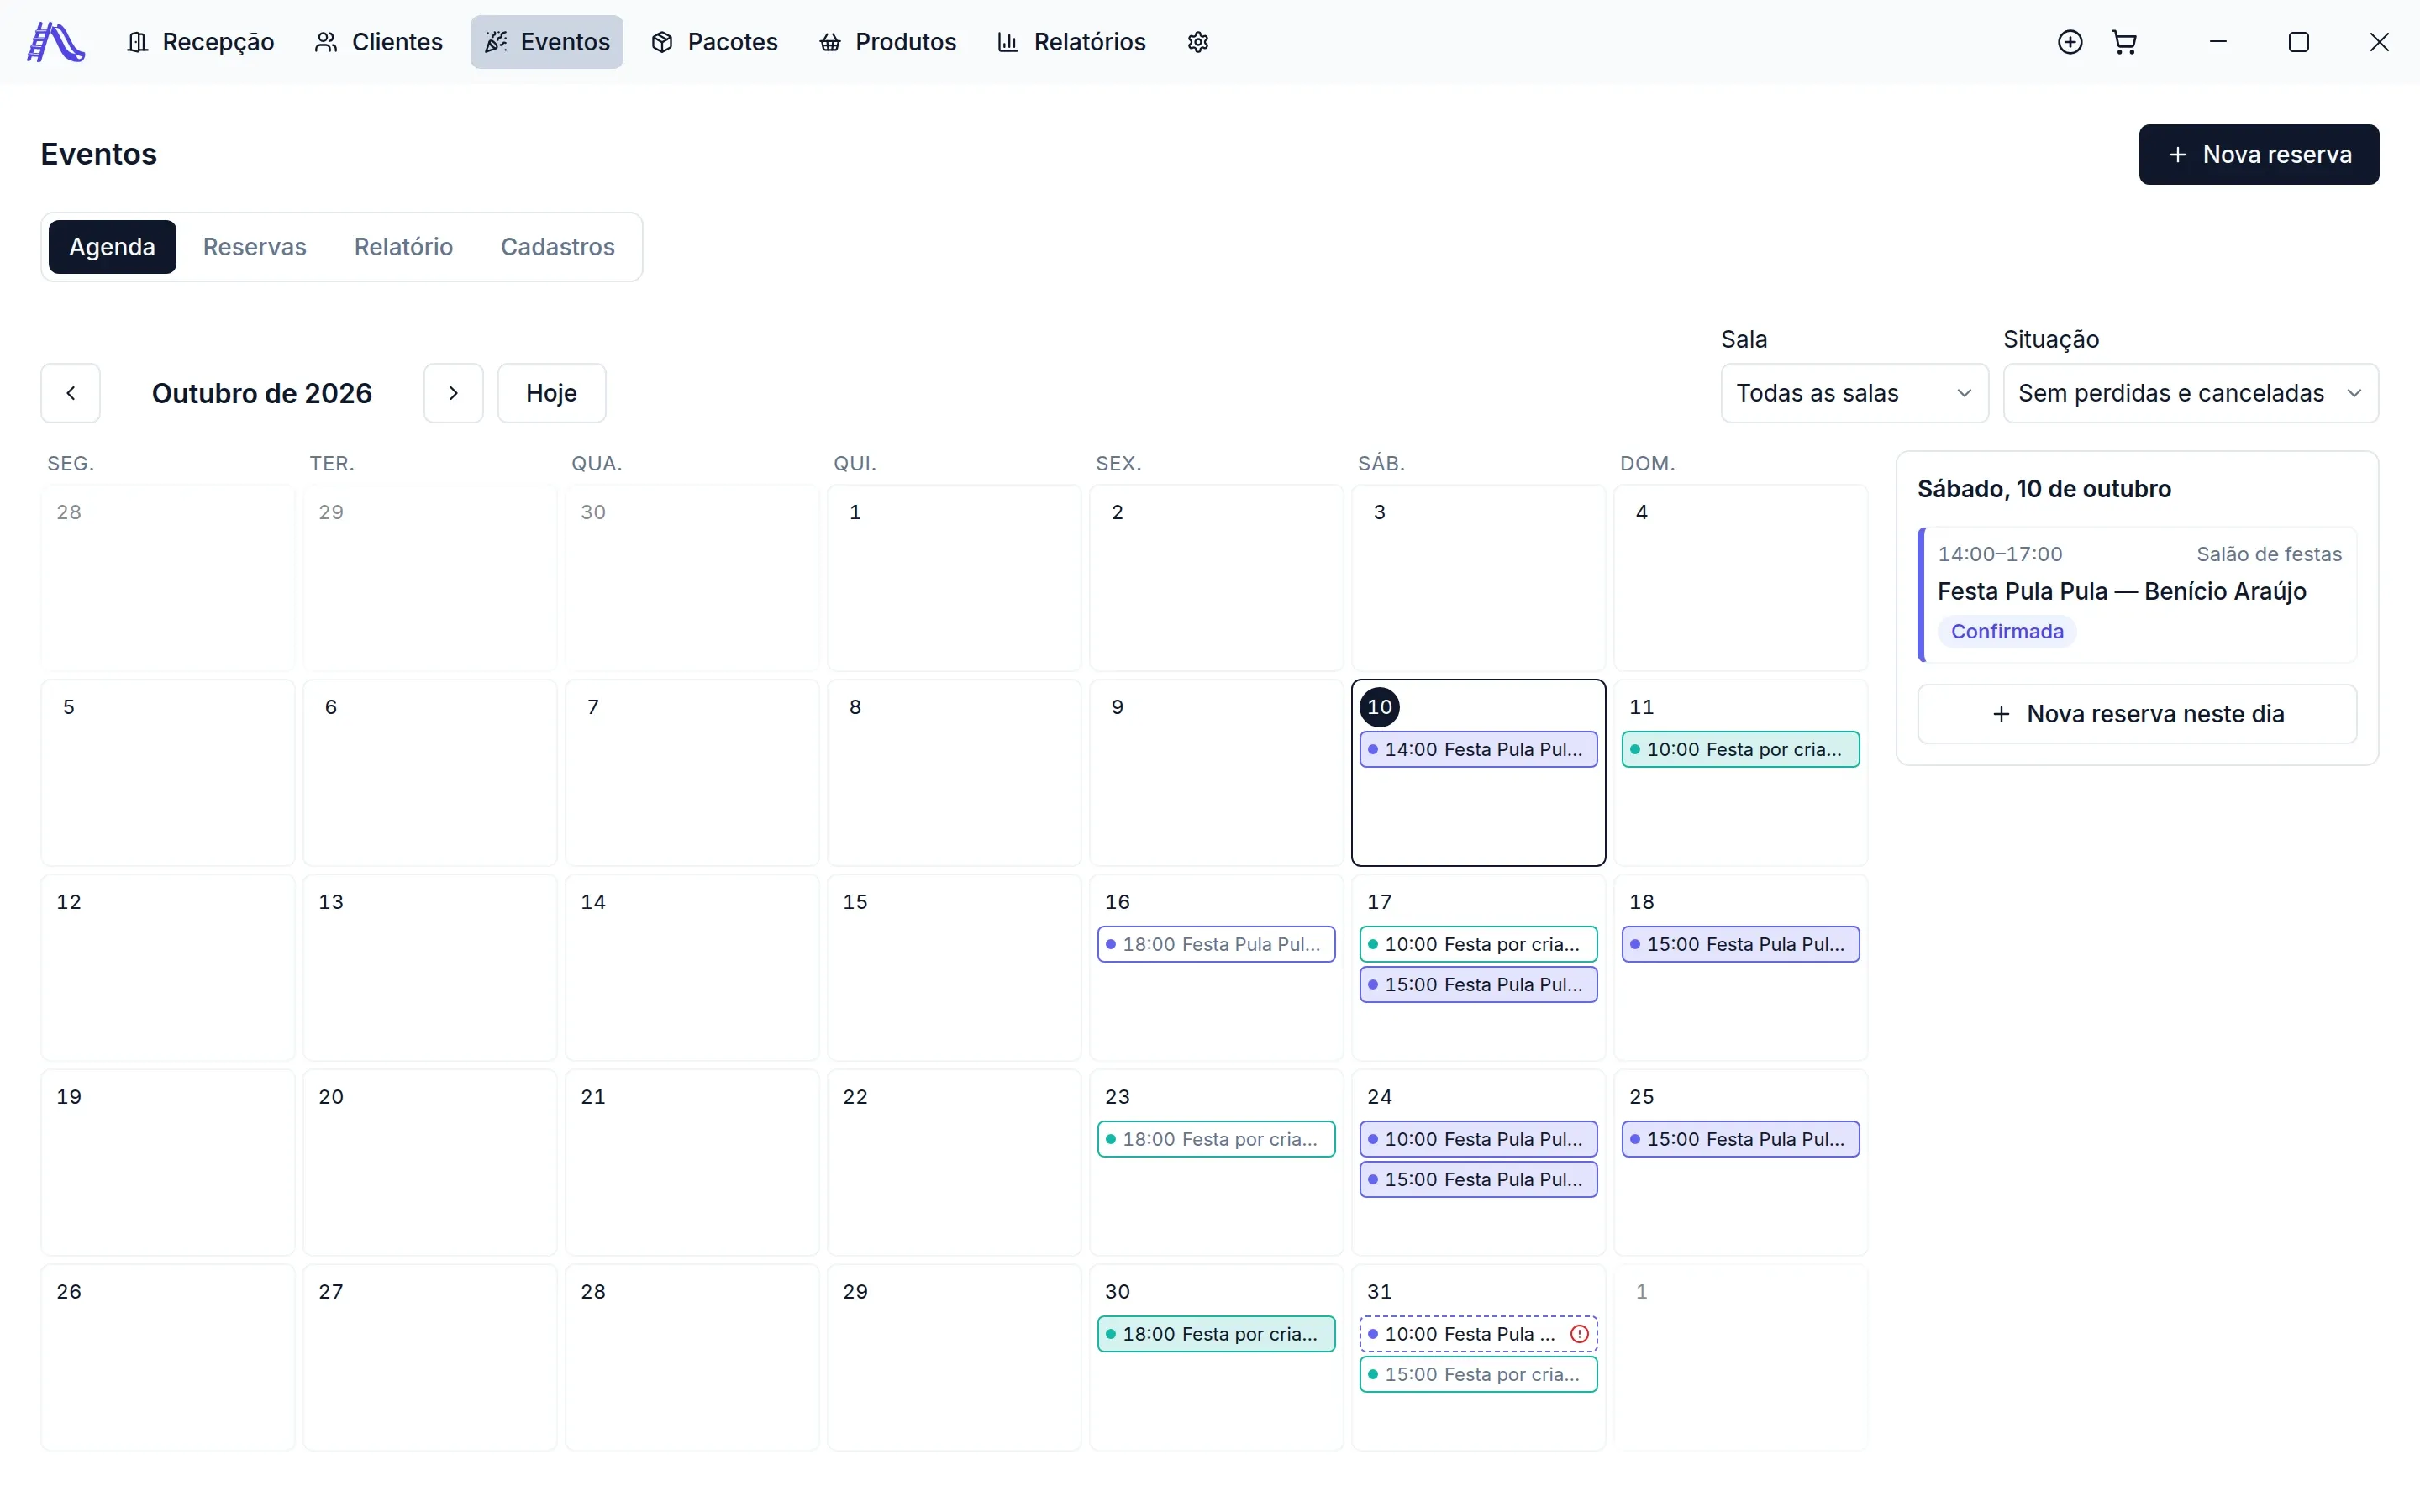Click the Nova reserva button

point(2259,154)
